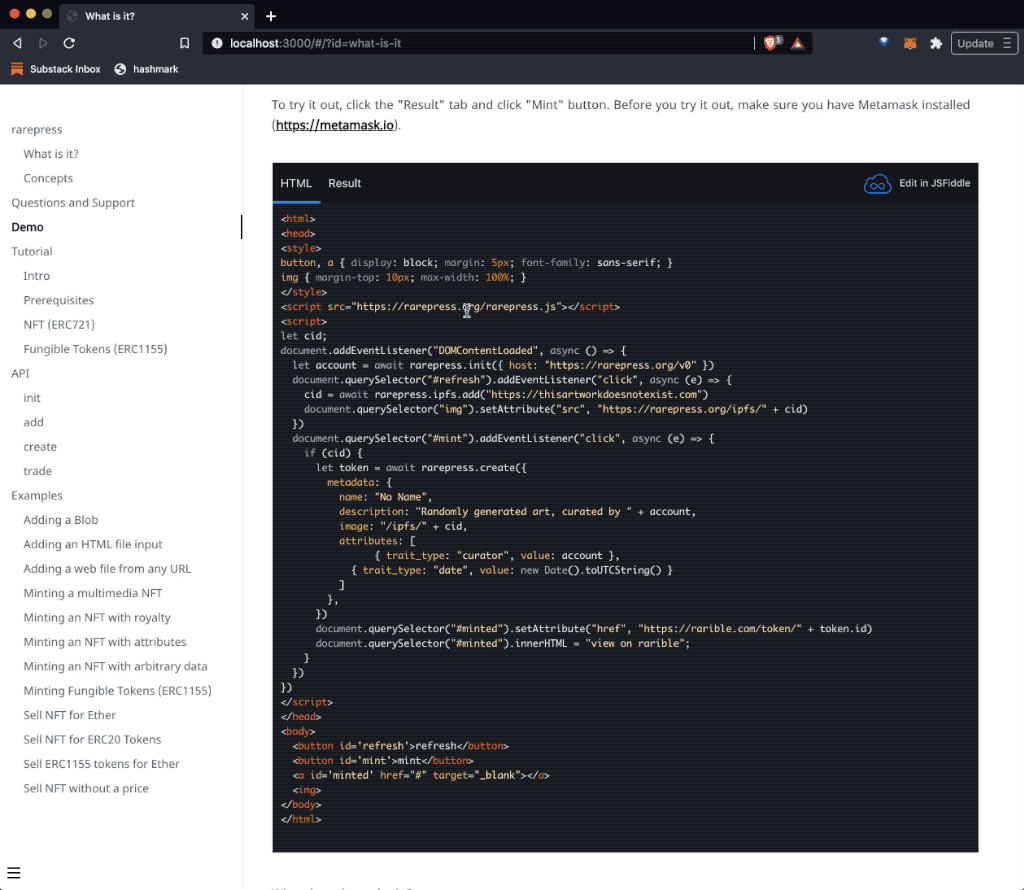Viewport: 1024px width, 890px height.
Task: Click the Update button in the toolbar
Action: 974,43
